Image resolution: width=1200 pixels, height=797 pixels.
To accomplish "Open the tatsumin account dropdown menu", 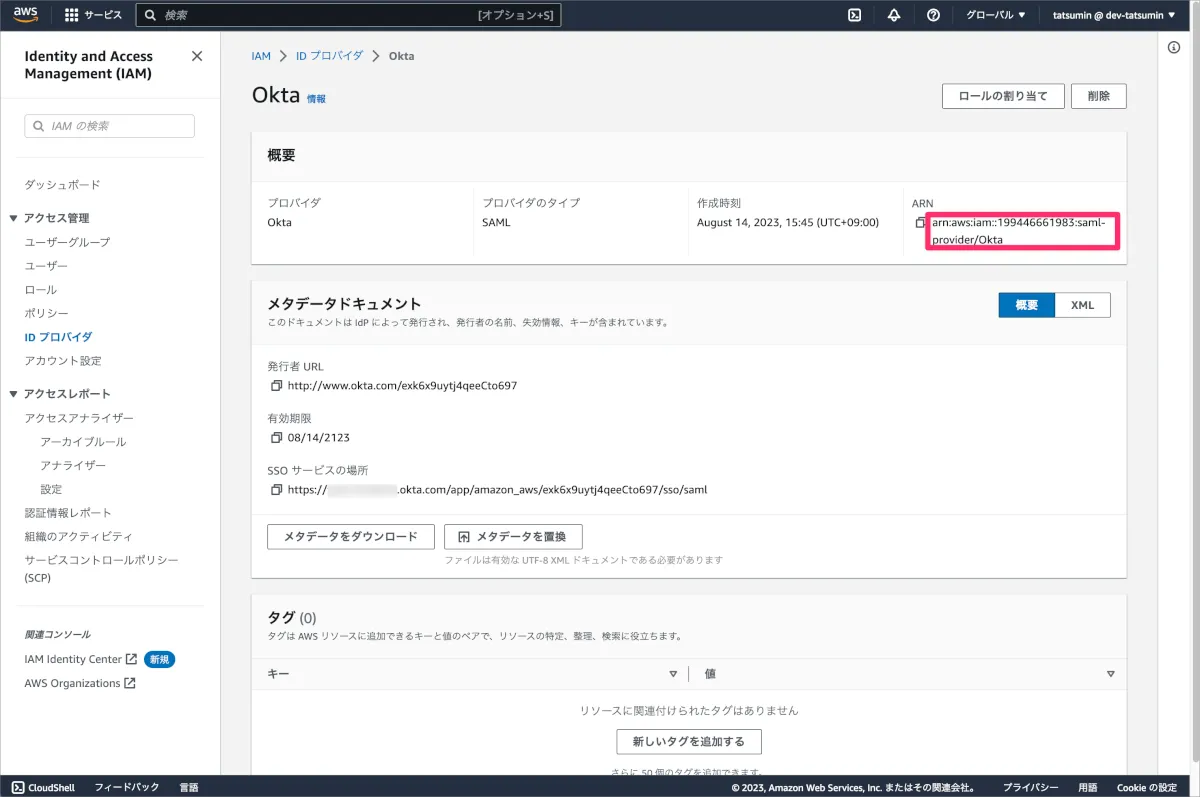I will 1113,15.
